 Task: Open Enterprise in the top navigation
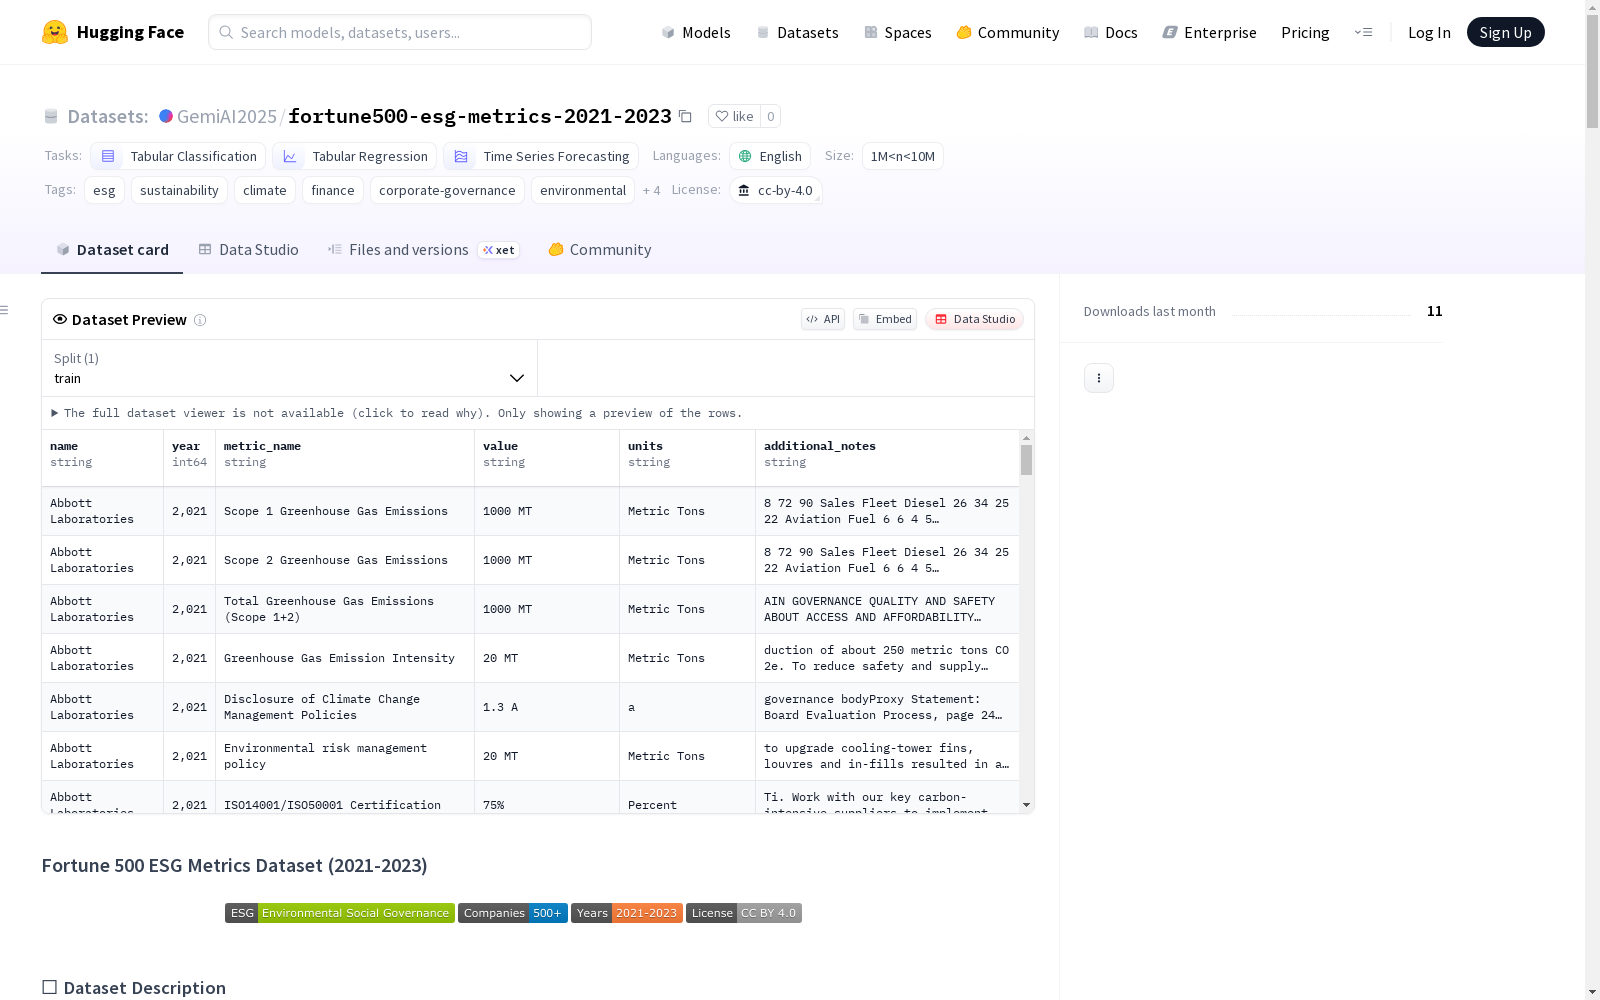[x=1210, y=32]
